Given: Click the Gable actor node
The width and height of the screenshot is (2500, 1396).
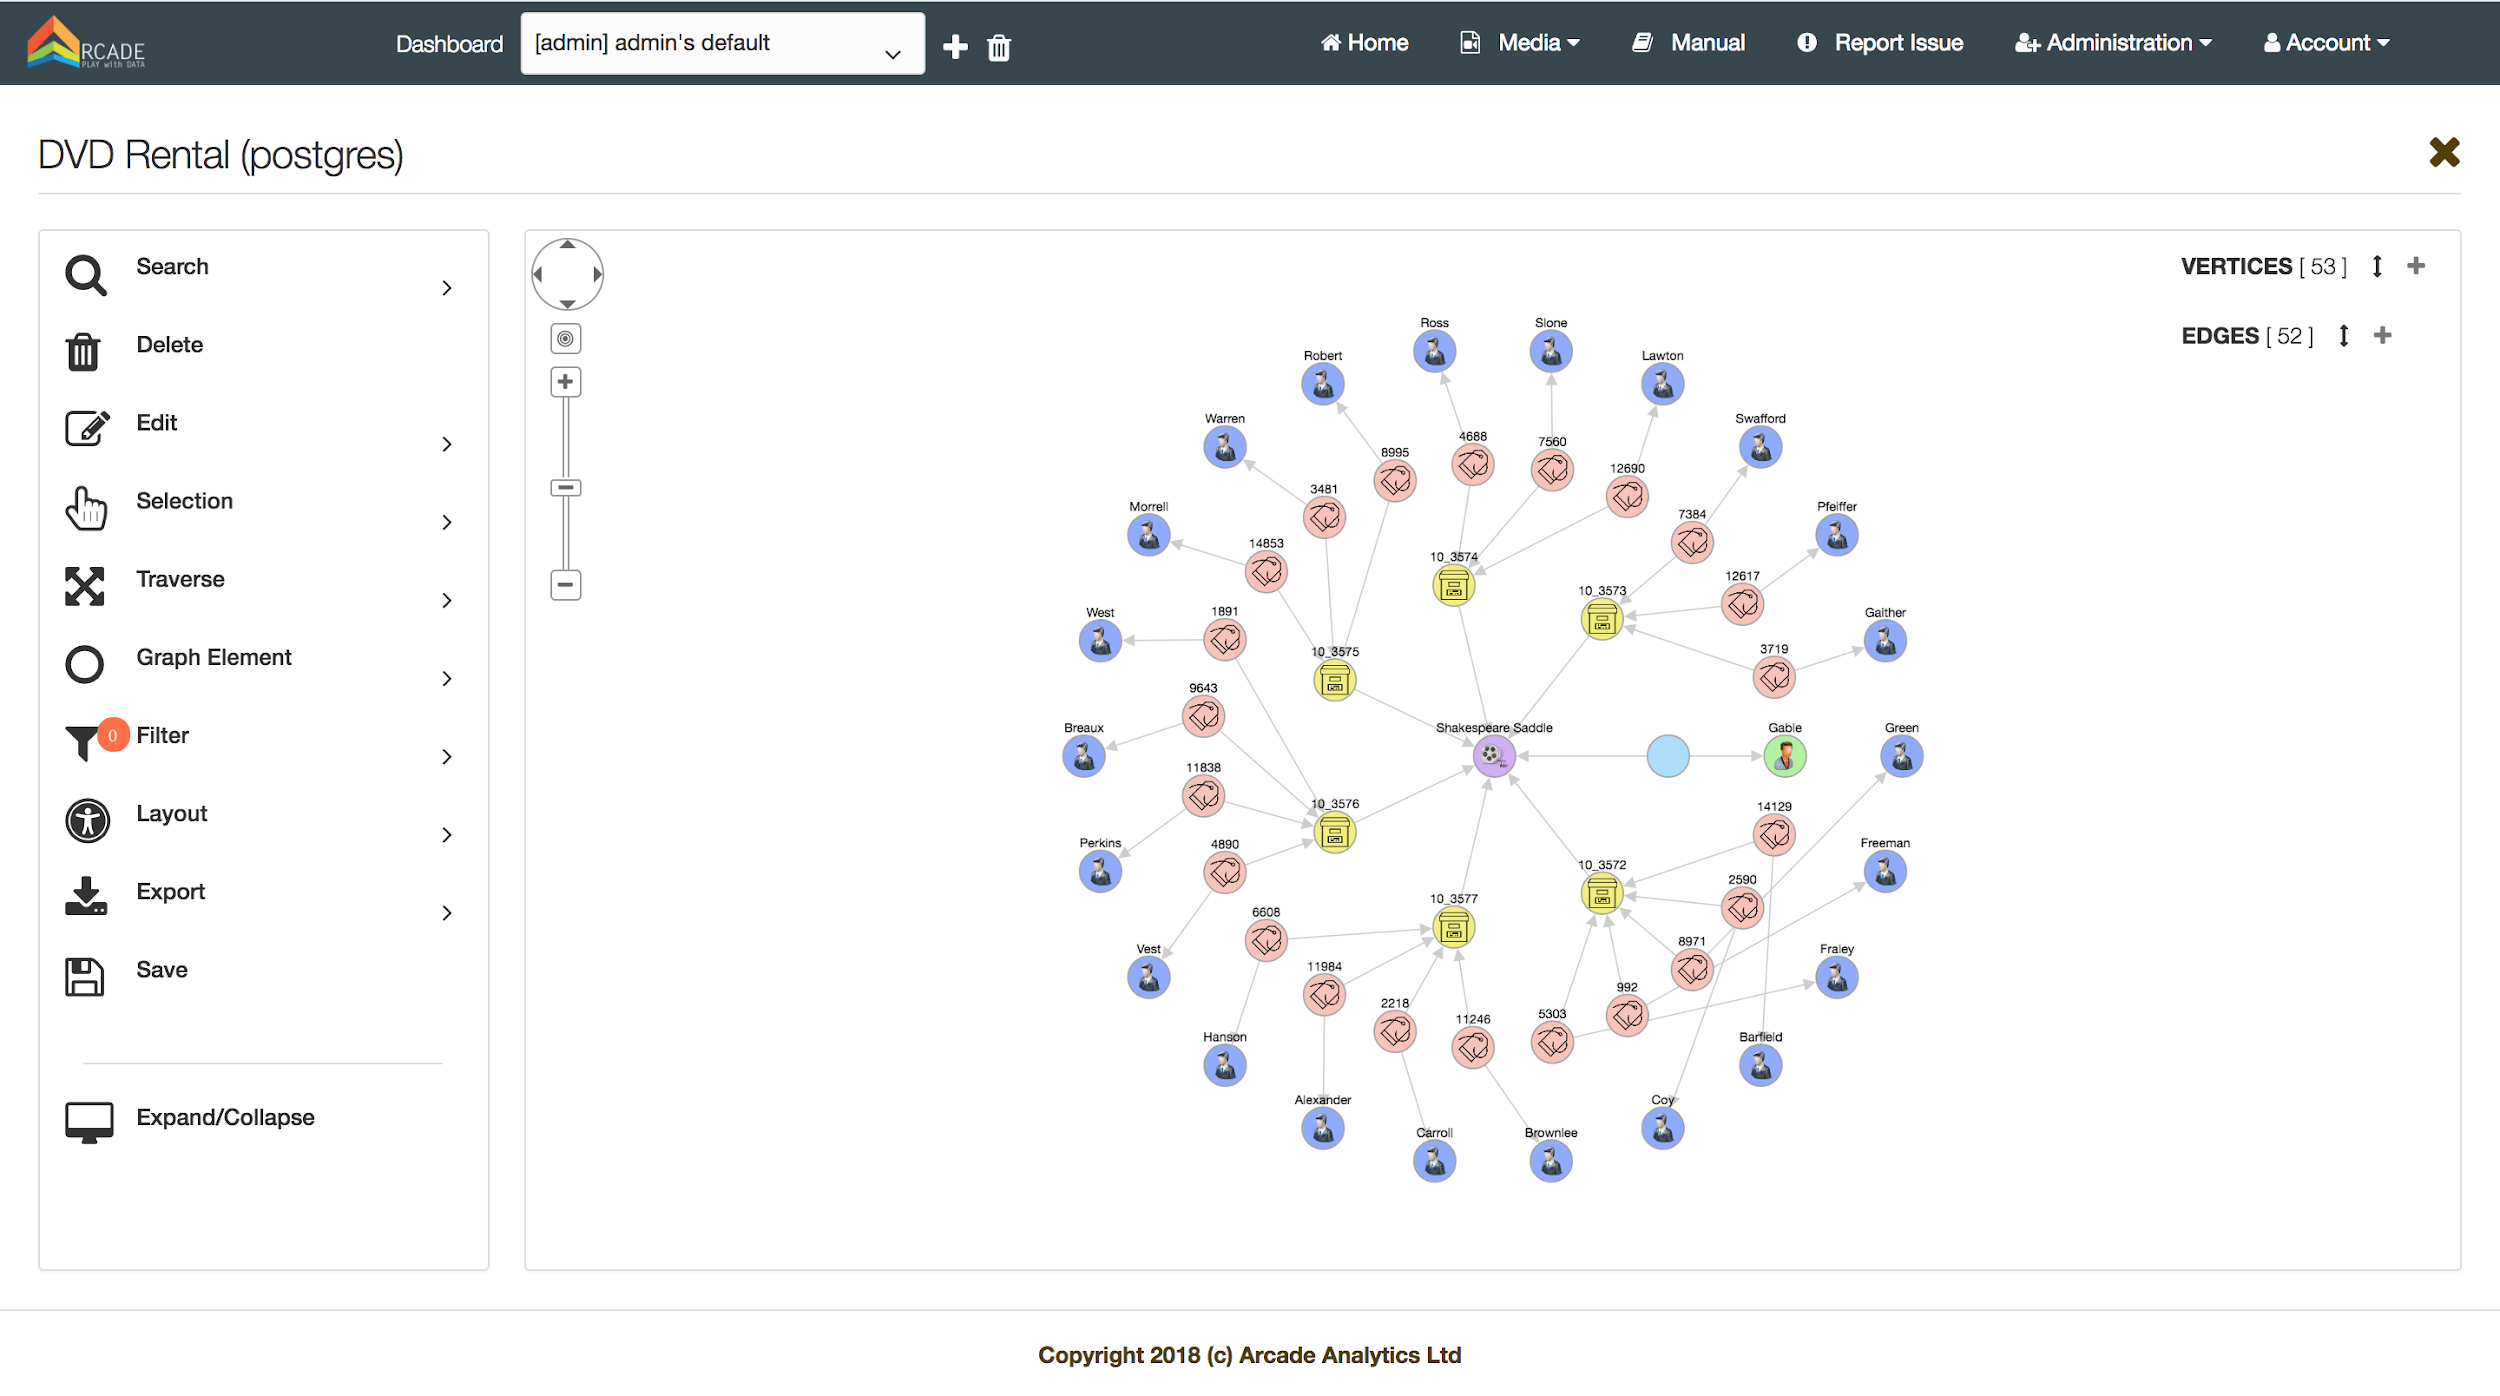Looking at the screenshot, I should [1784, 756].
